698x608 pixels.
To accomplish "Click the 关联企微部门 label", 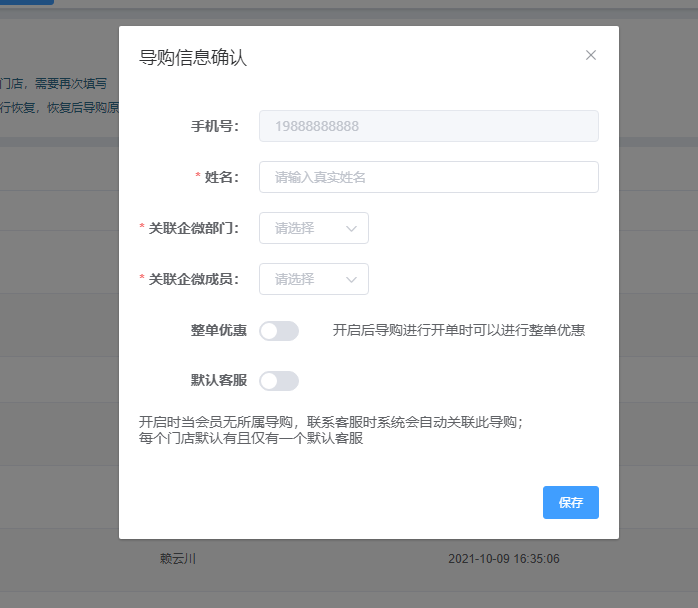I will [194, 228].
